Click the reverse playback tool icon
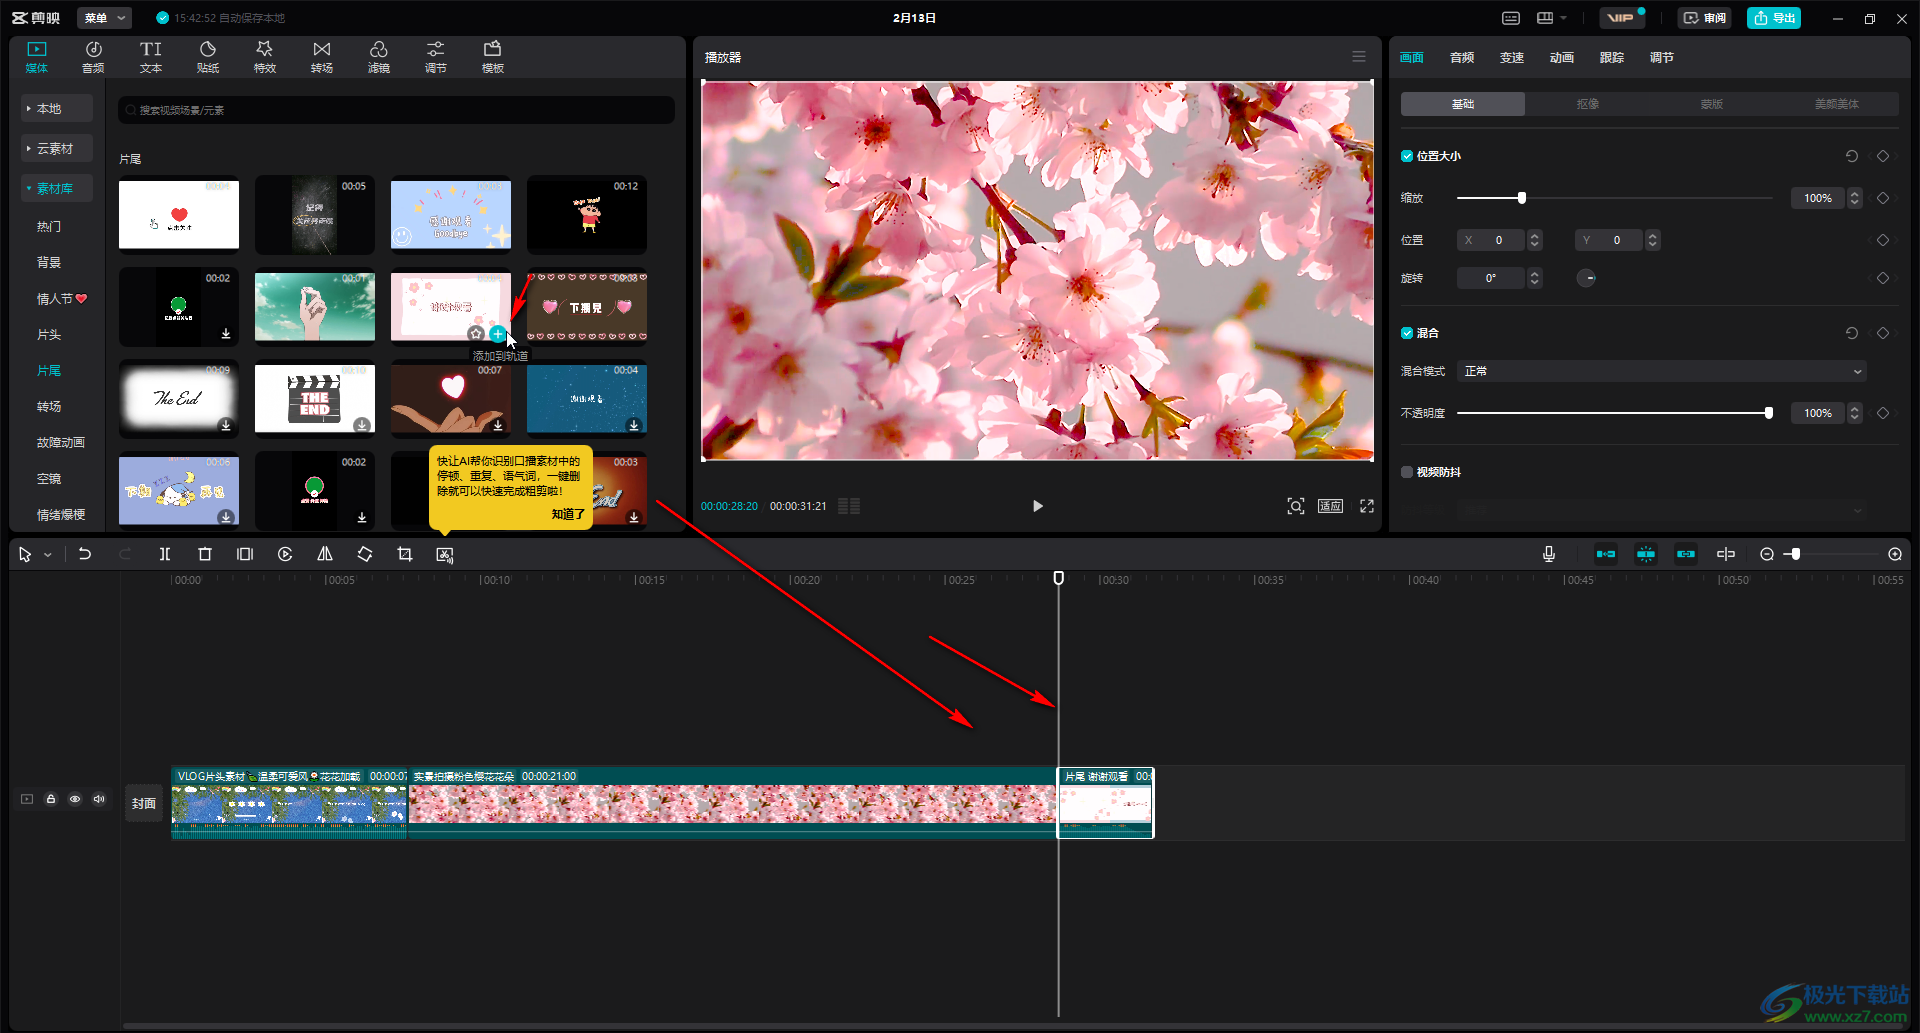 [285, 554]
